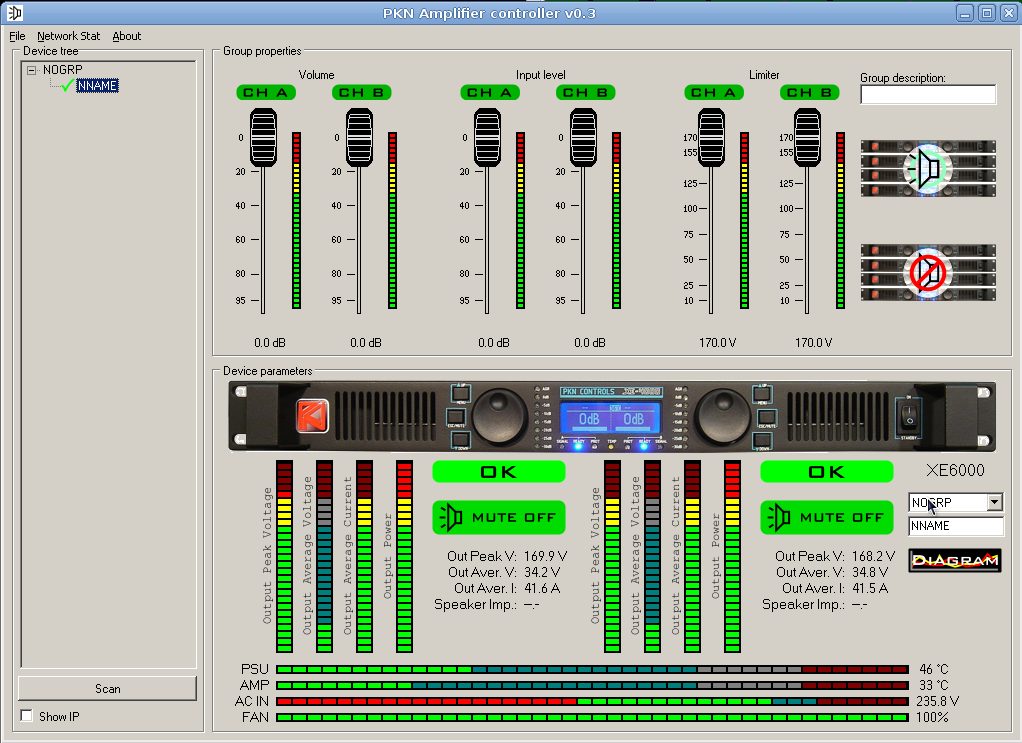Open the NOGRP group dropdown arrow
This screenshot has width=1022, height=743.
pyautogui.click(x=994, y=502)
